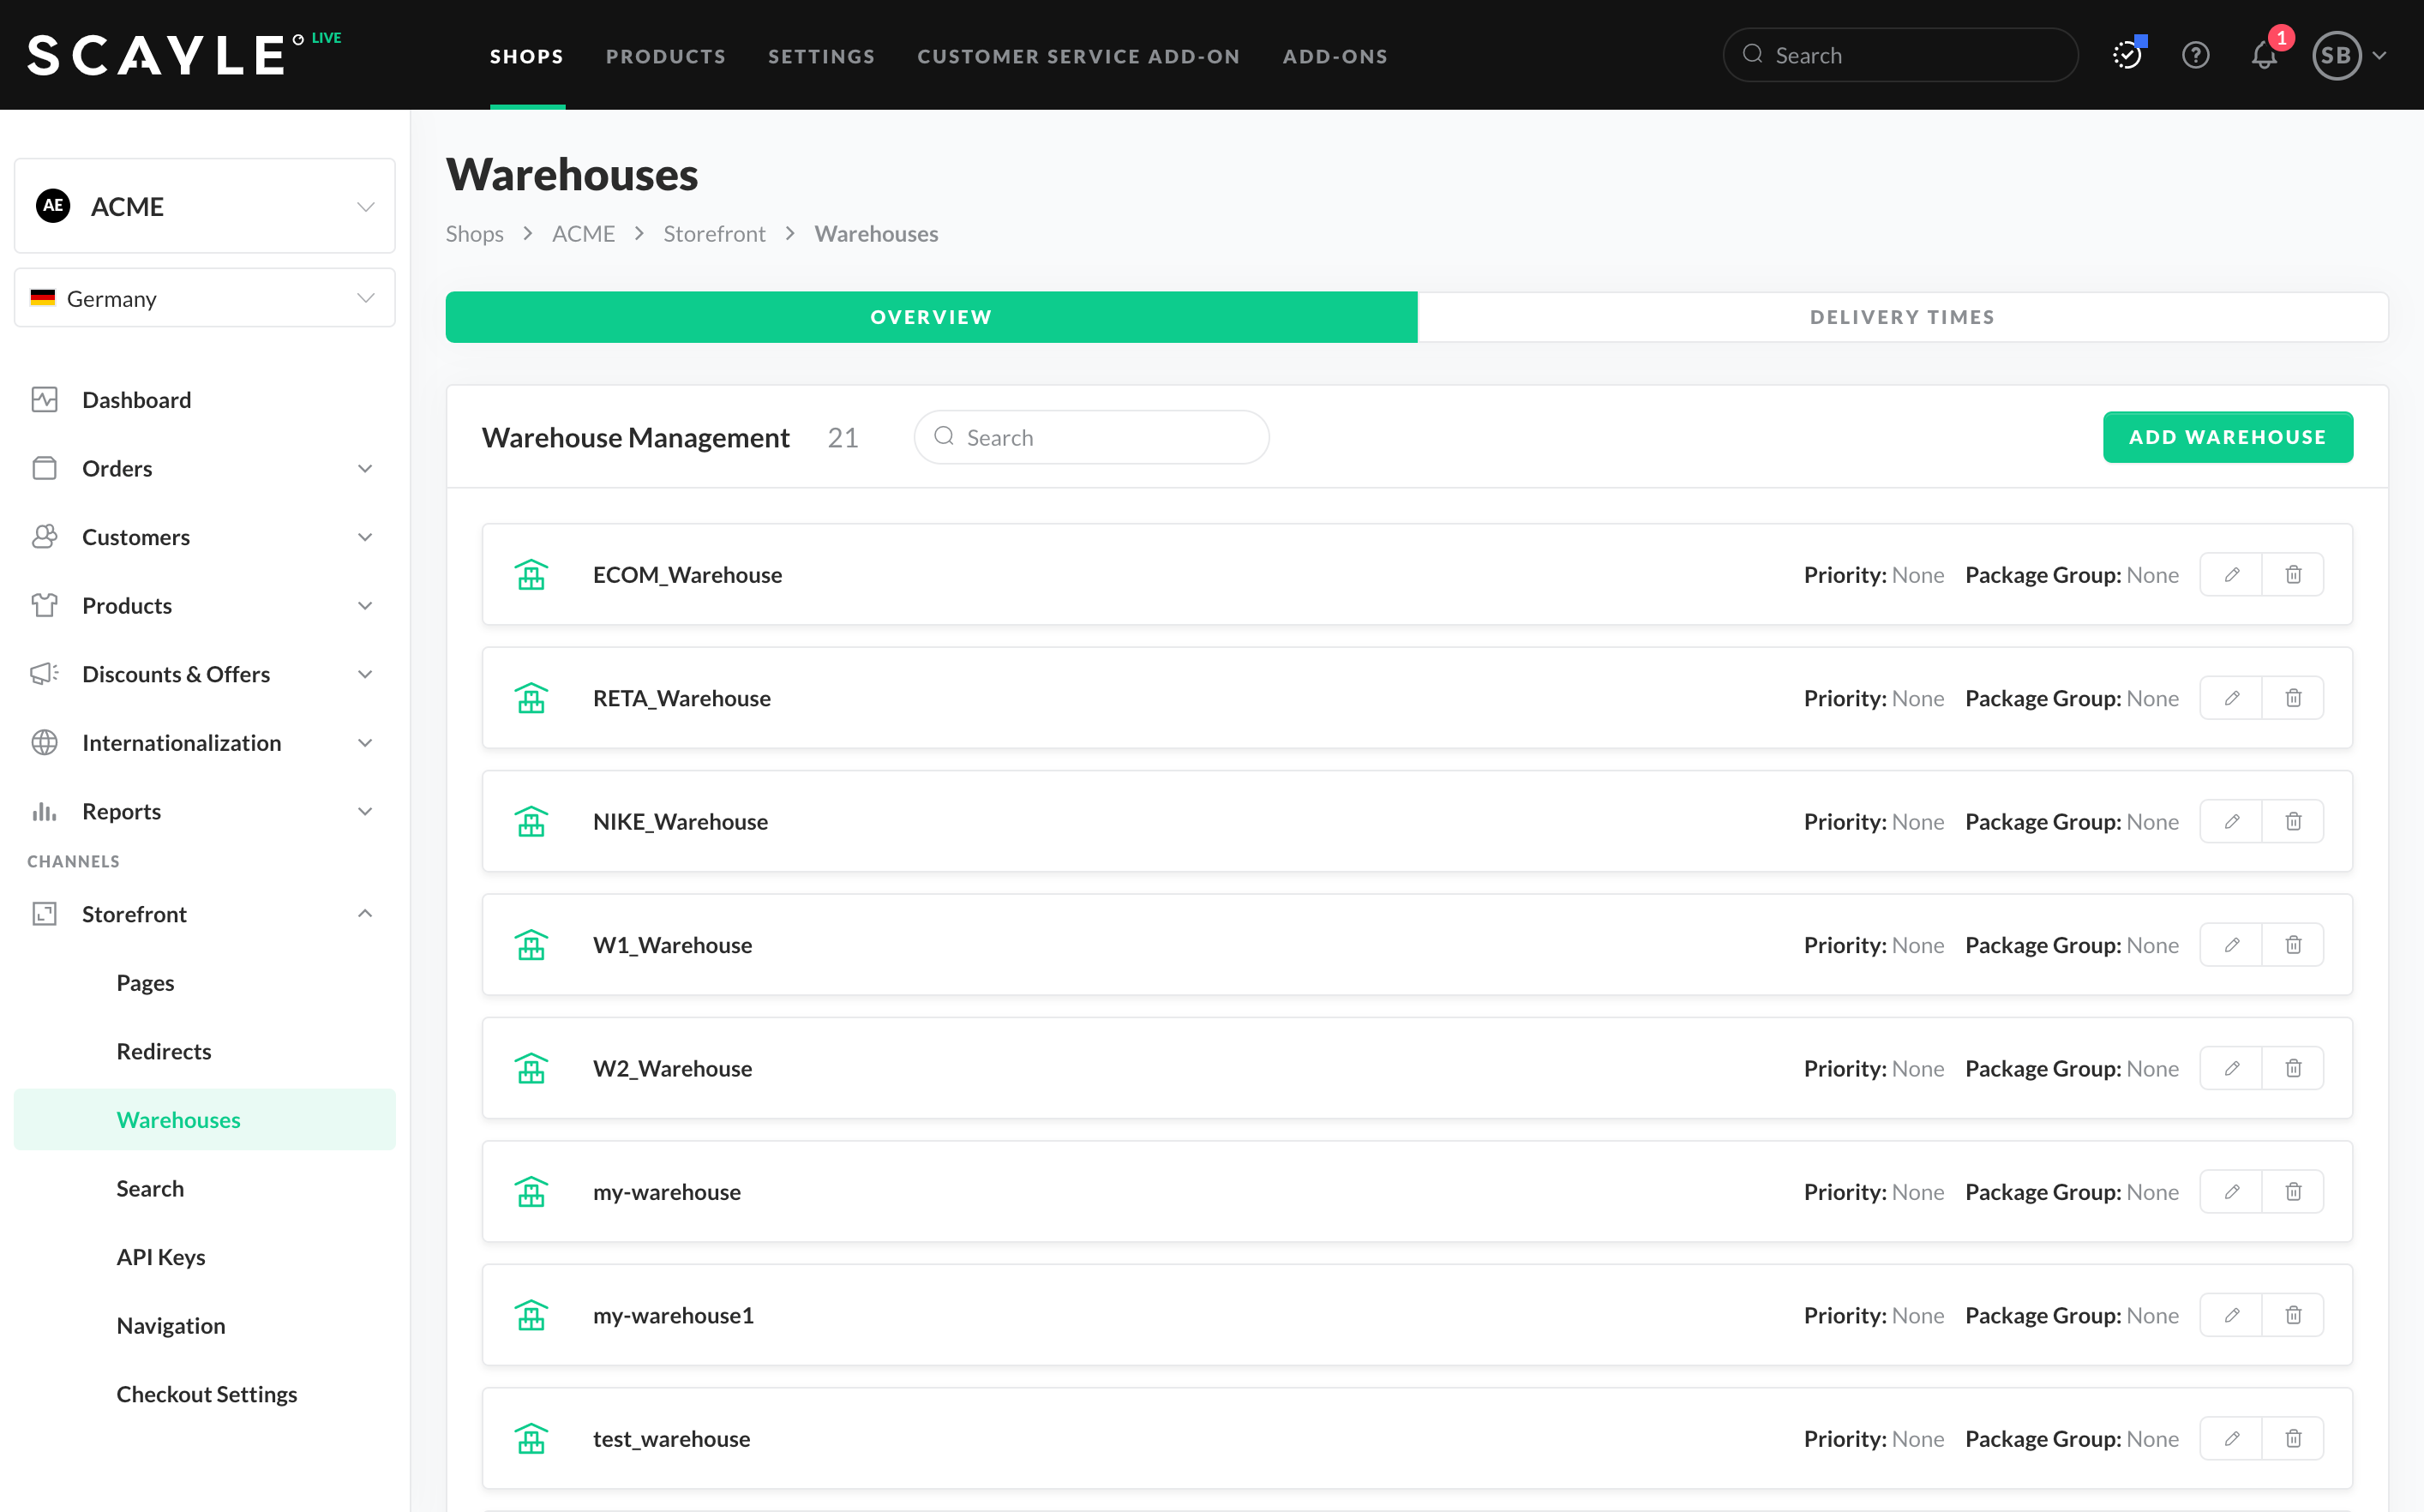Click the activity status clock icon

click(x=2127, y=56)
